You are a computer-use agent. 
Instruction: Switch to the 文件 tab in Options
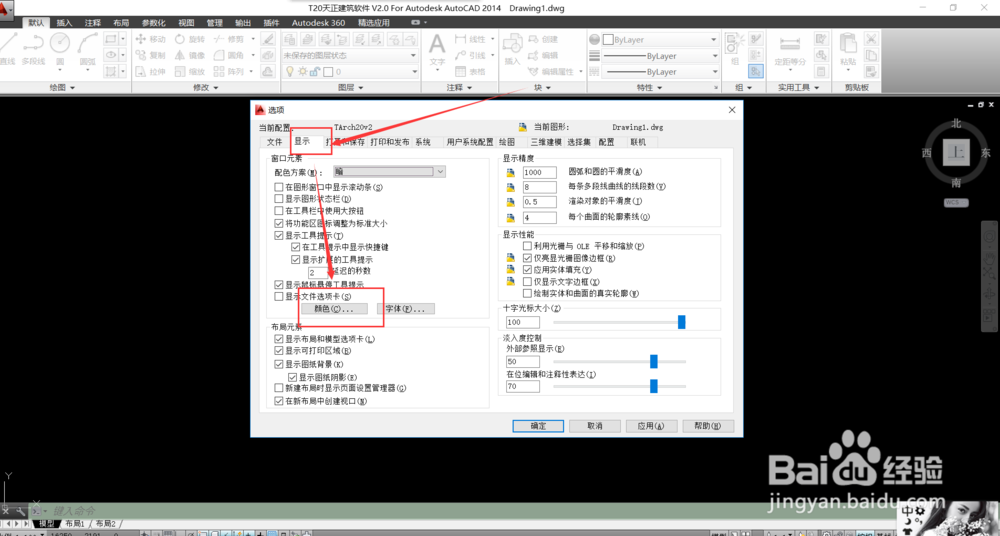pos(274,142)
